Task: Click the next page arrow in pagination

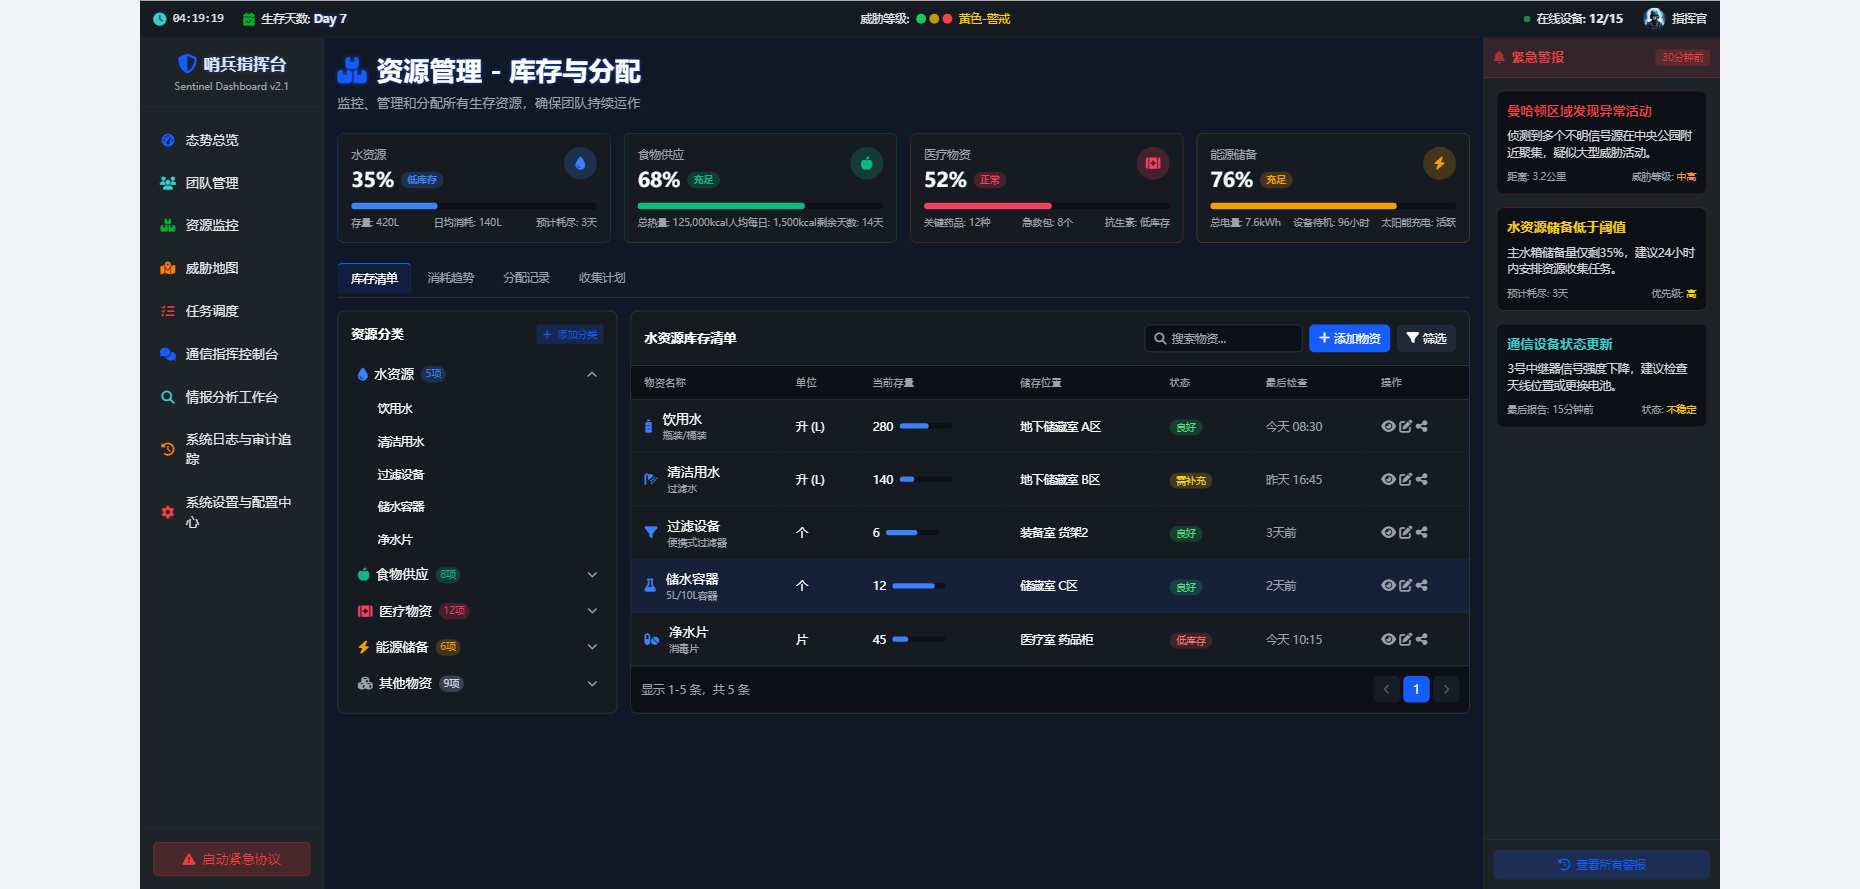Action: (1446, 689)
